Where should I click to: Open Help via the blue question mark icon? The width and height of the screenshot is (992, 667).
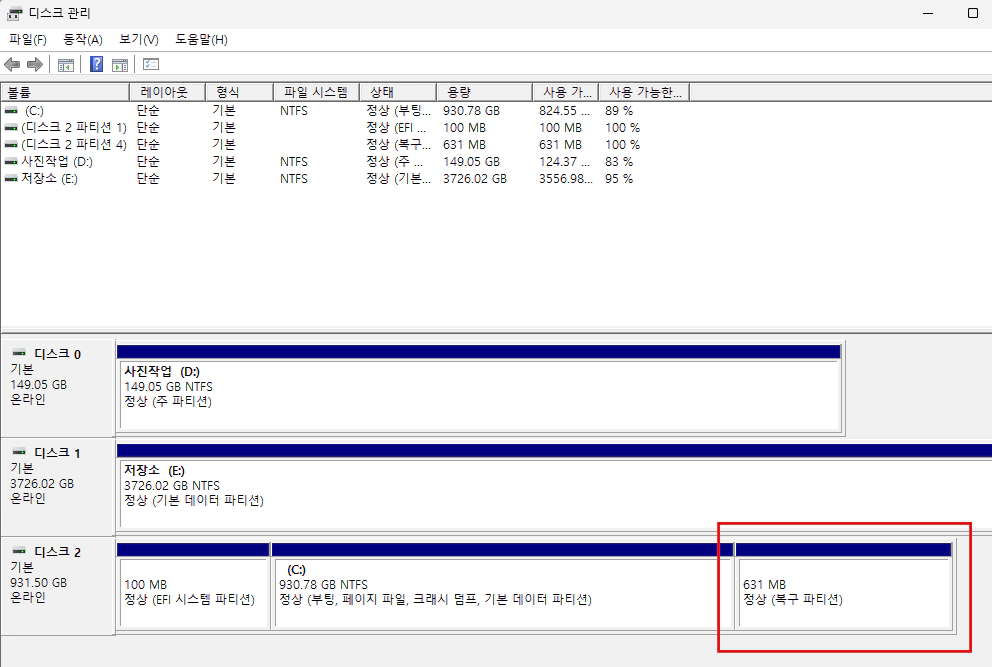(x=97, y=65)
